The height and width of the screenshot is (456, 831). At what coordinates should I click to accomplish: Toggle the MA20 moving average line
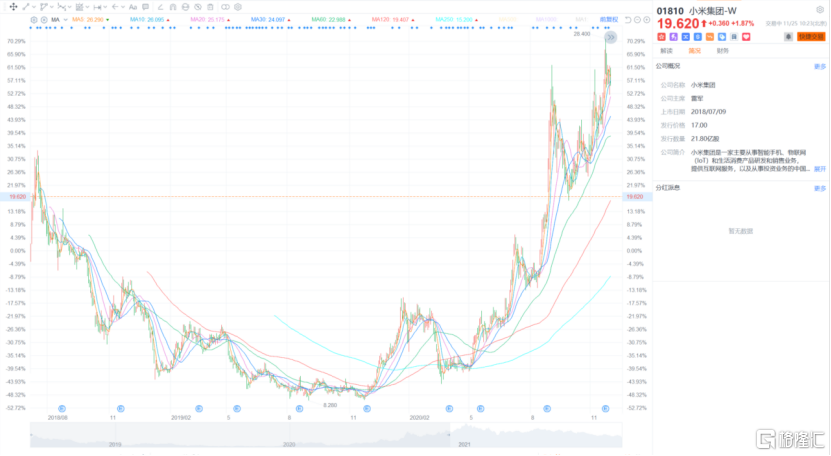(210, 20)
